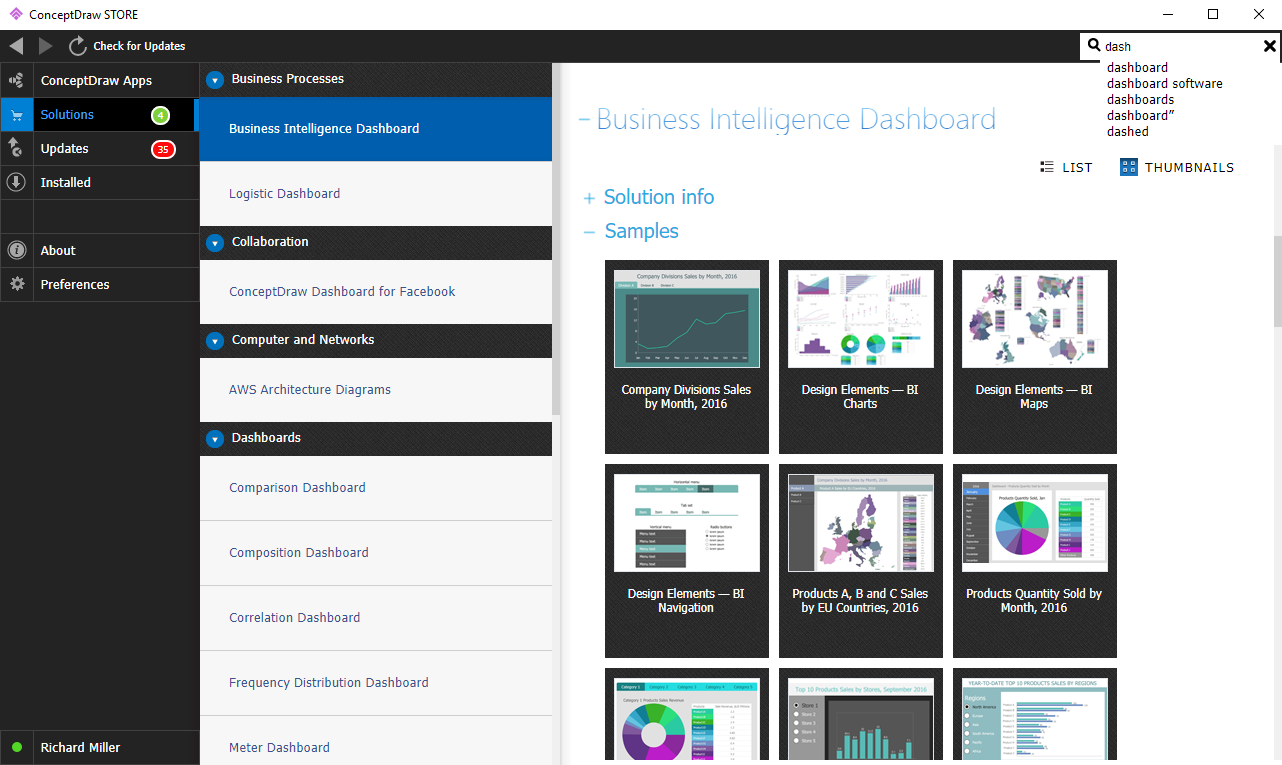
Task: Open Design Elements — BI Maps thumbnail
Action: (x=1034, y=356)
